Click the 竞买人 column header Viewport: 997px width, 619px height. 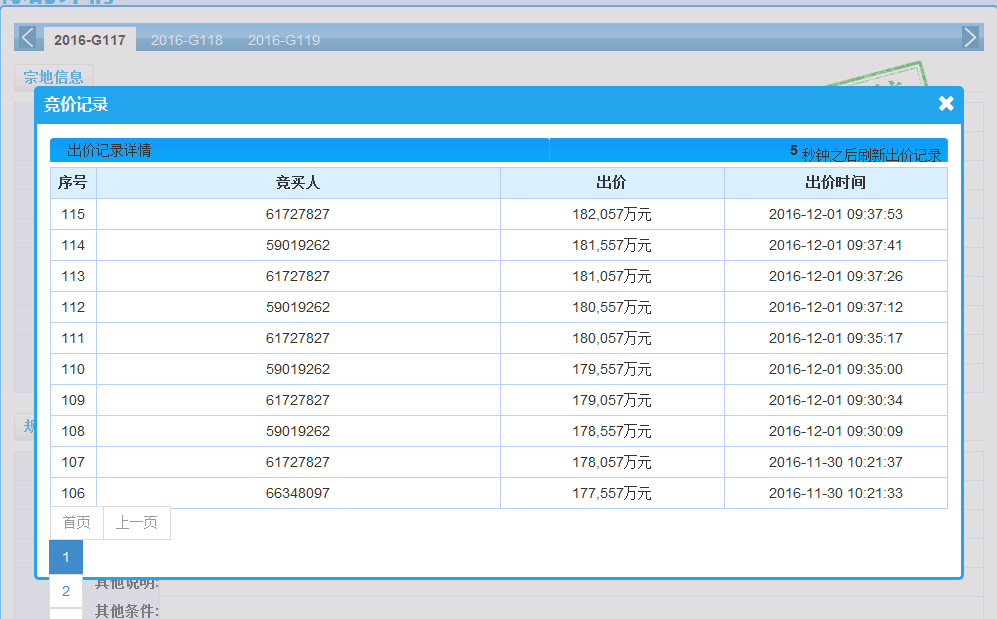click(298, 183)
